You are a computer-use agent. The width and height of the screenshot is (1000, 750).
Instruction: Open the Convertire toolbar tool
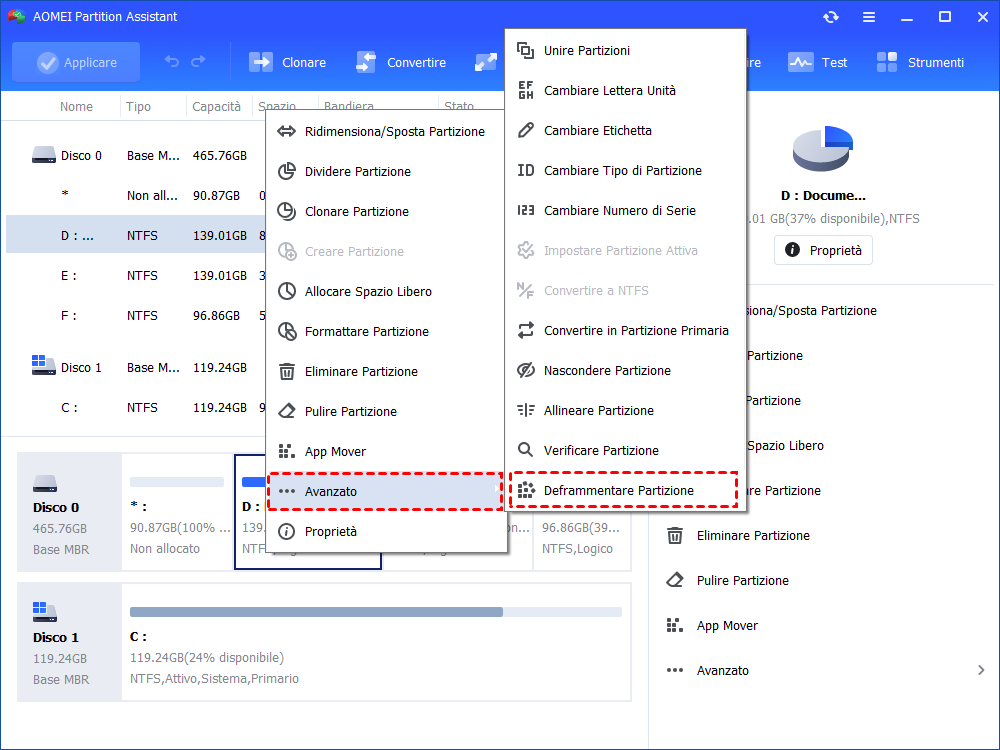pyautogui.click(x=401, y=62)
